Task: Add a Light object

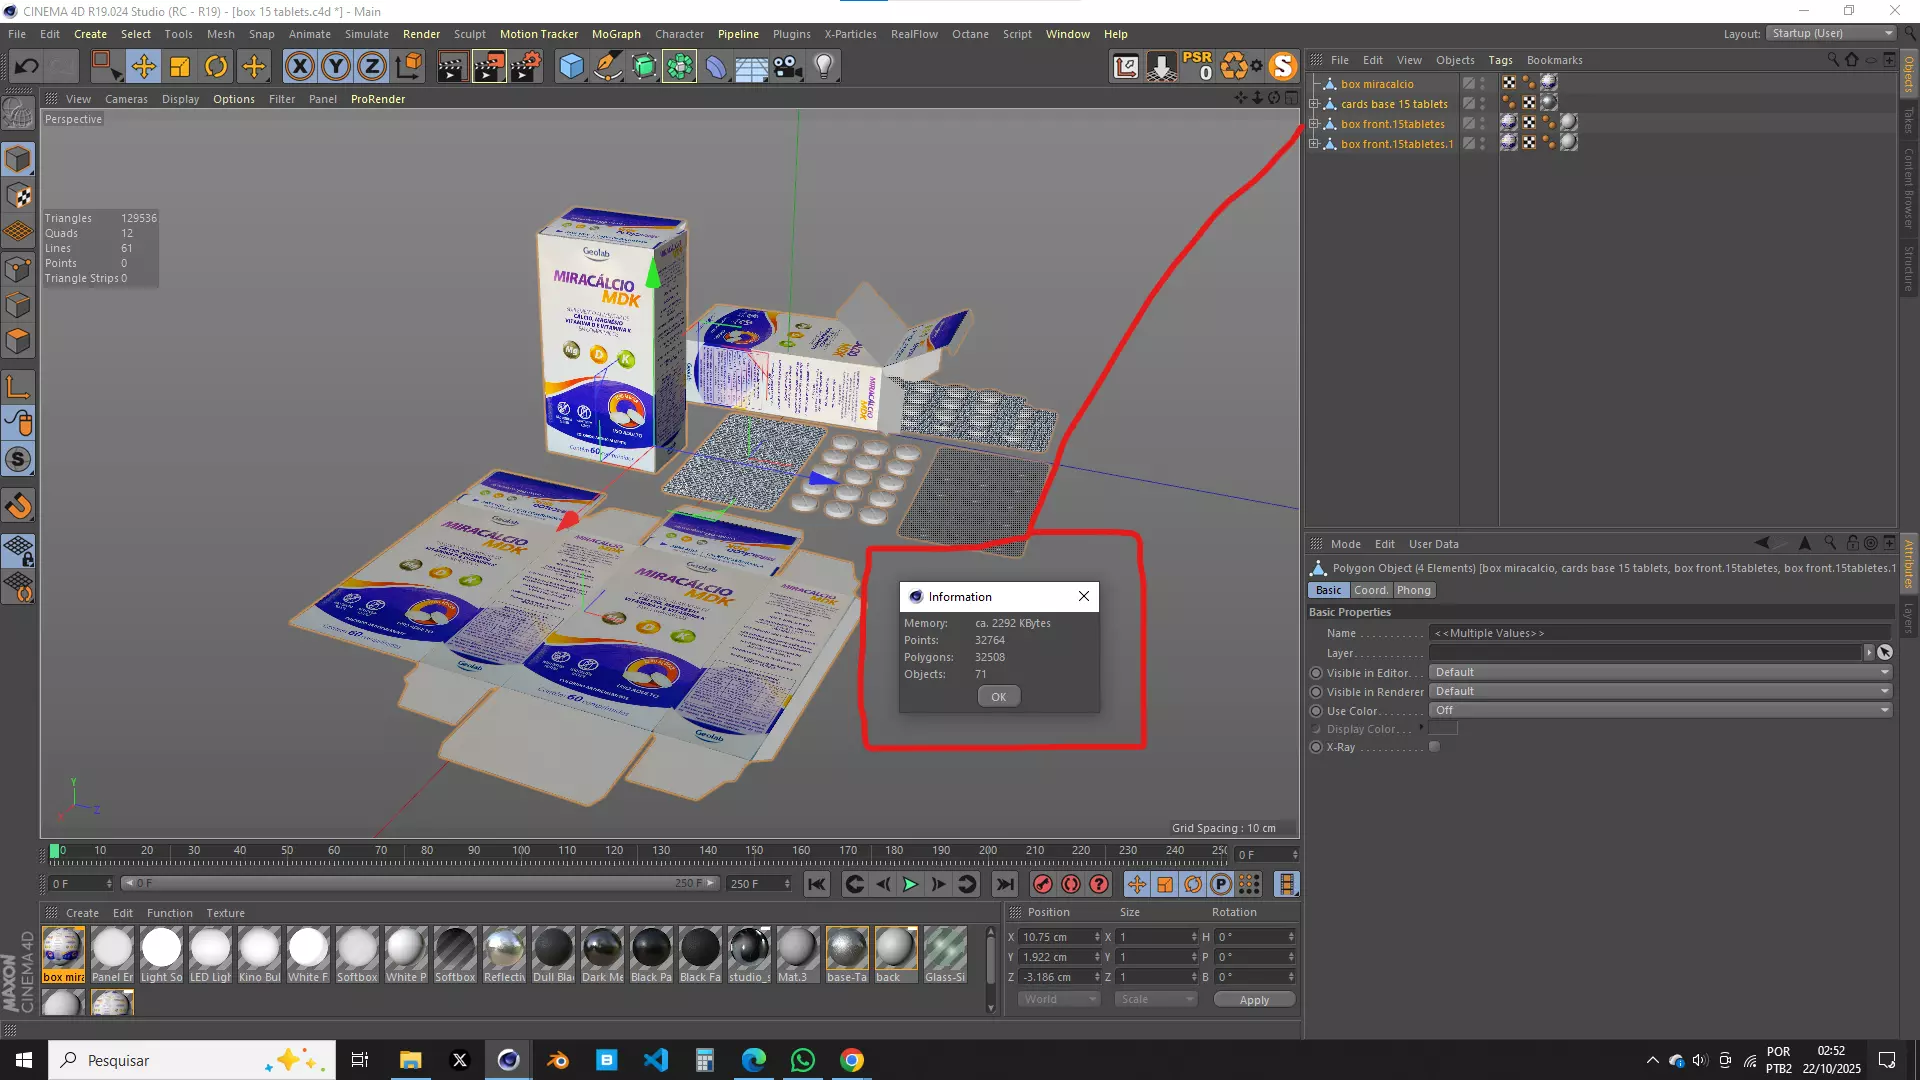Action: coord(824,67)
